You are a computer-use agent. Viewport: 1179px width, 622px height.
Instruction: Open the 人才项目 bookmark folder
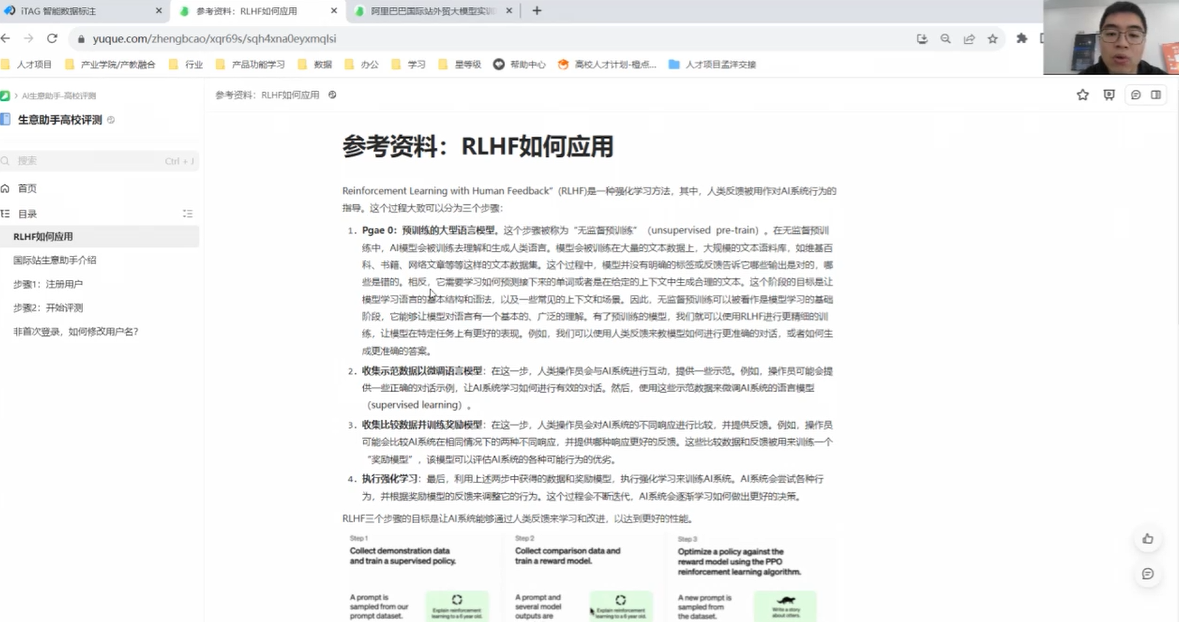[27, 65]
